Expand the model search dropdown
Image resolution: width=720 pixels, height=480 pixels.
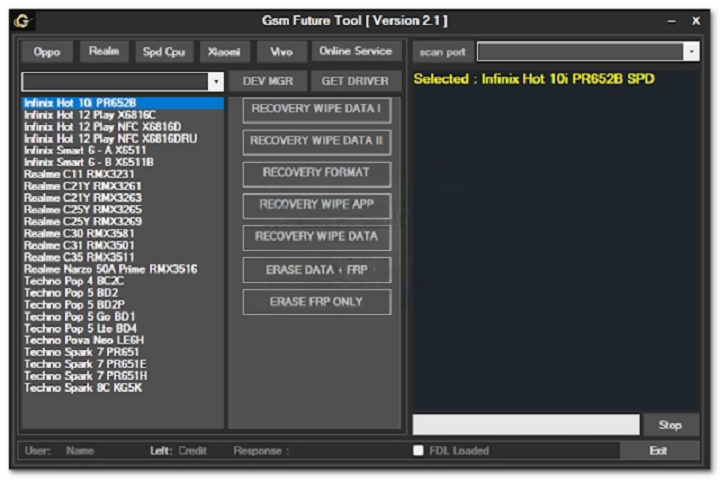point(216,81)
